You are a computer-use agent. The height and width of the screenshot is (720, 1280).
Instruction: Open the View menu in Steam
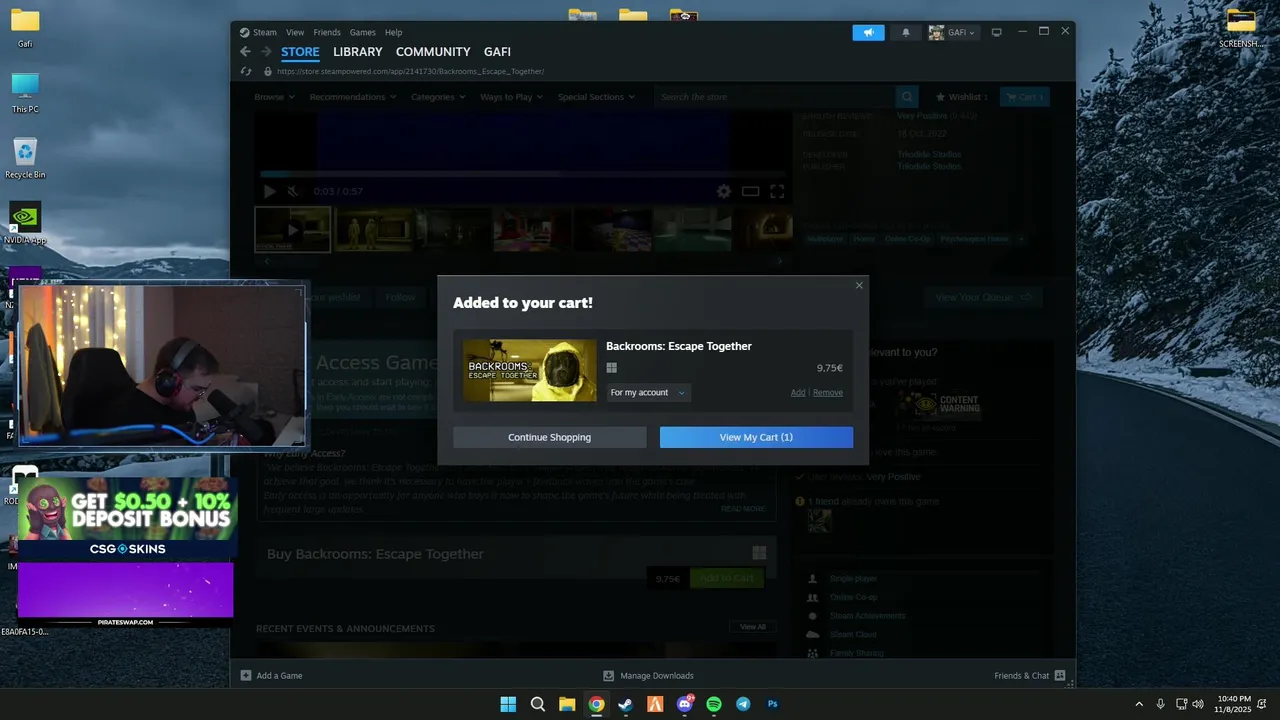(x=295, y=32)
